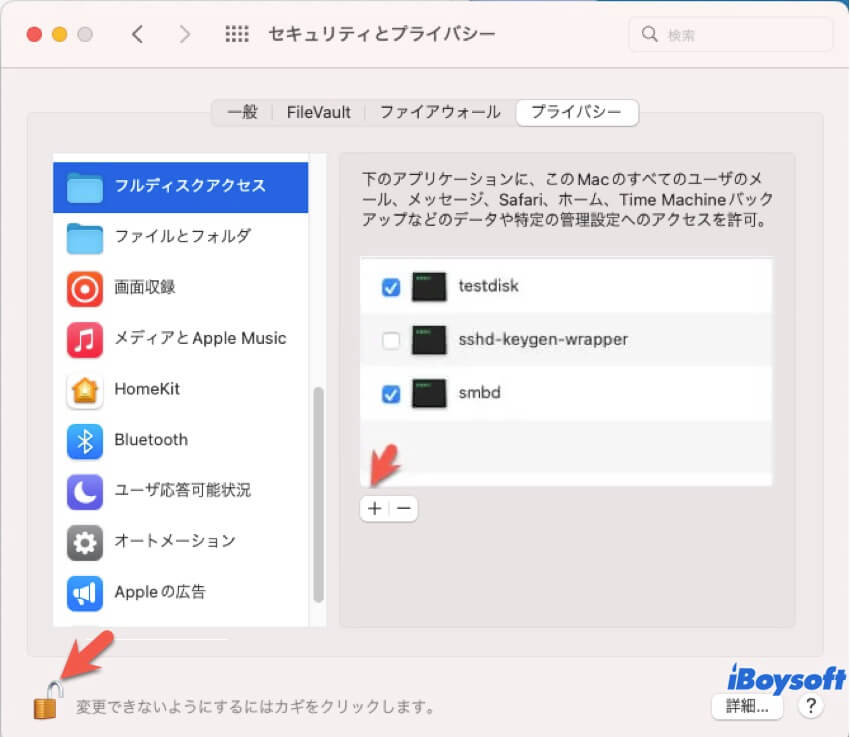The image size is (850, 737).
Task: Switch to the FileVault tab
Action: pos(318,113)
